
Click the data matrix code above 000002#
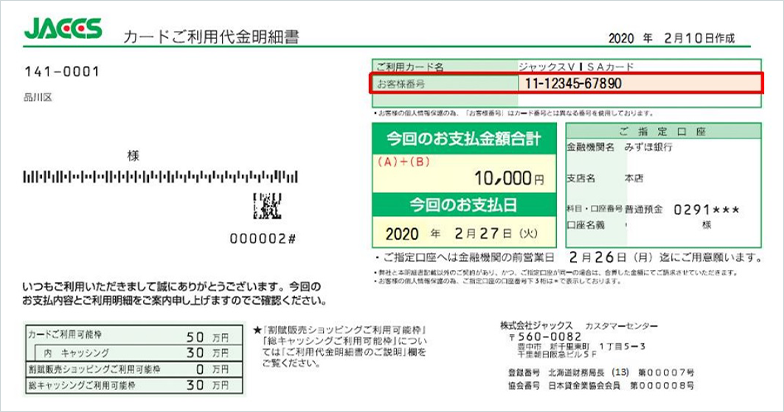click(x=268, y=206)
